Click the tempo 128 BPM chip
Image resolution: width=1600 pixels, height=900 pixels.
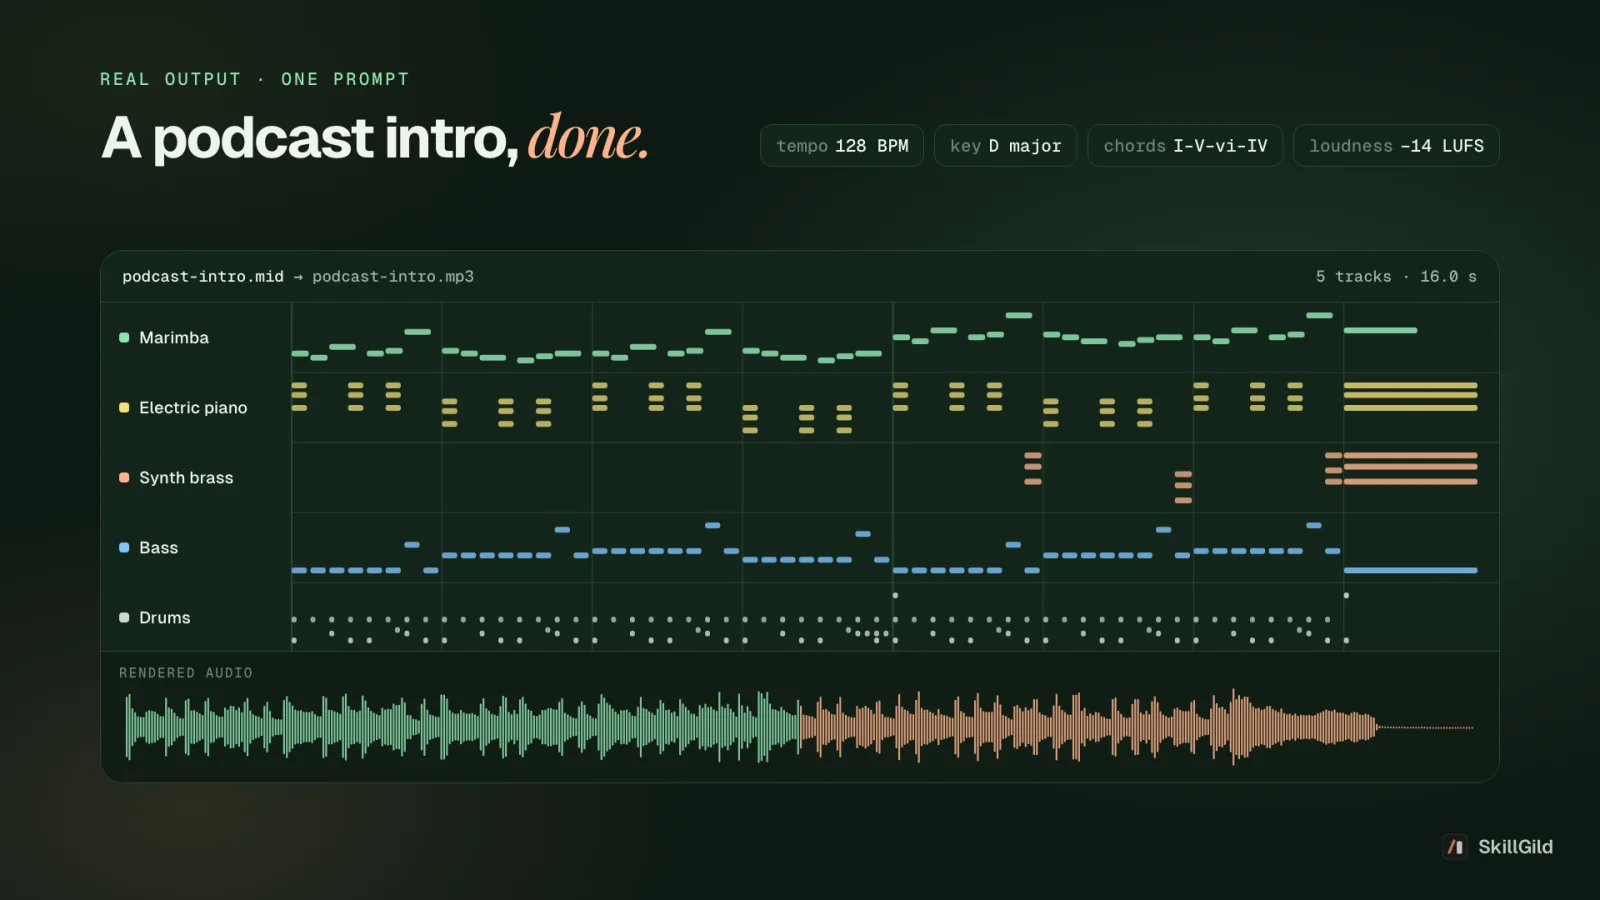coord(842,146)
